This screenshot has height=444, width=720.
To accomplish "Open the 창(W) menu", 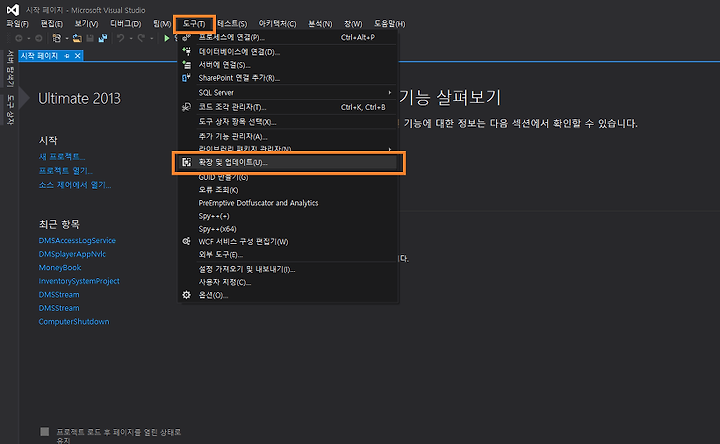I will click(x=353, y=24).
